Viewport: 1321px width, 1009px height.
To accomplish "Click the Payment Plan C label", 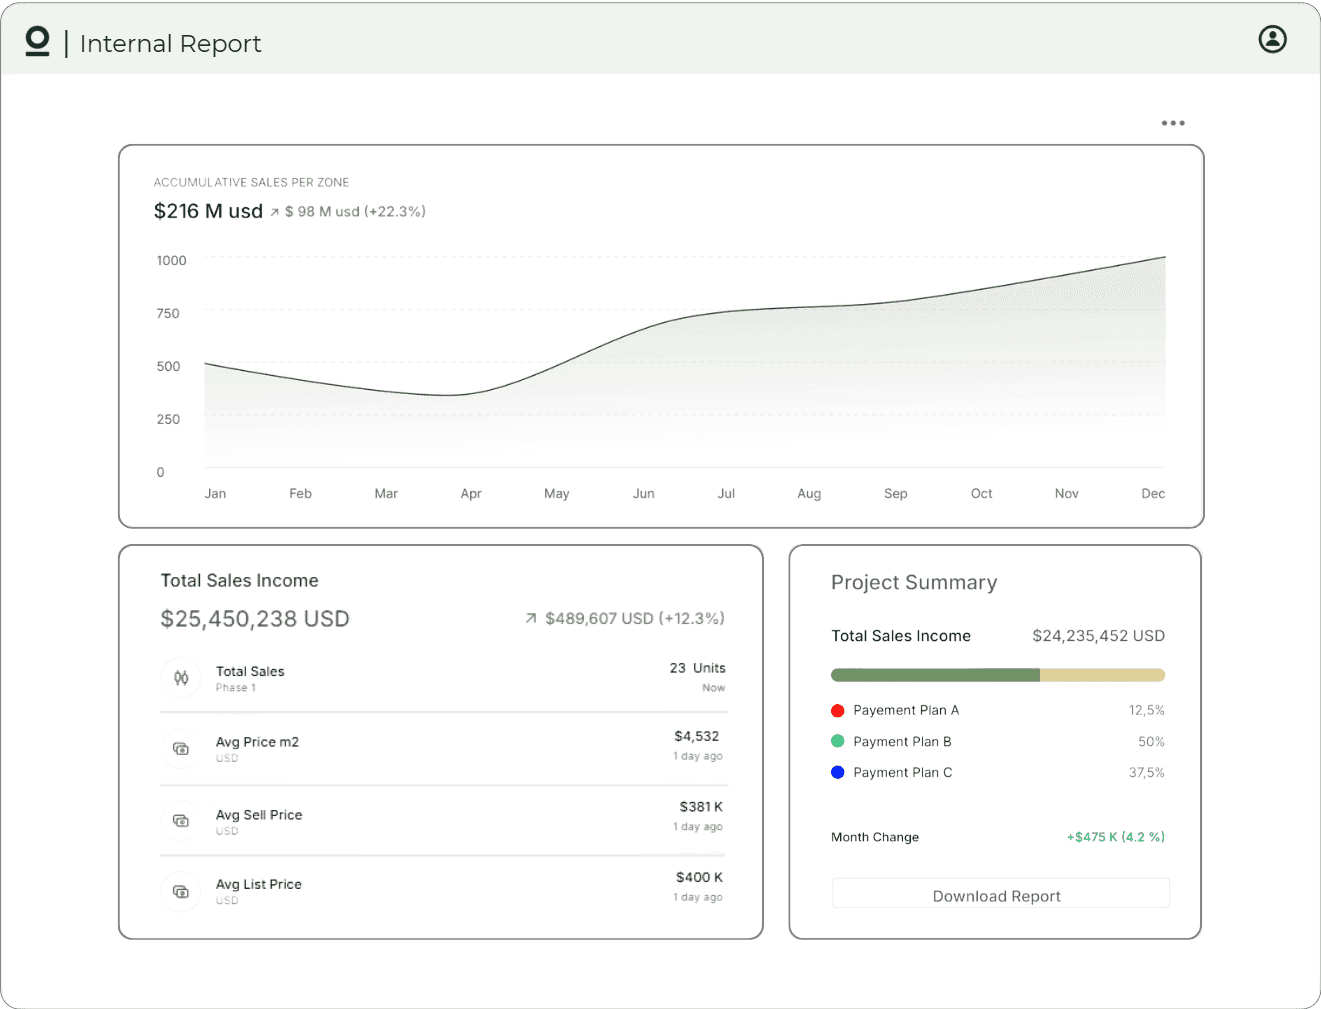I will point(903,773).
